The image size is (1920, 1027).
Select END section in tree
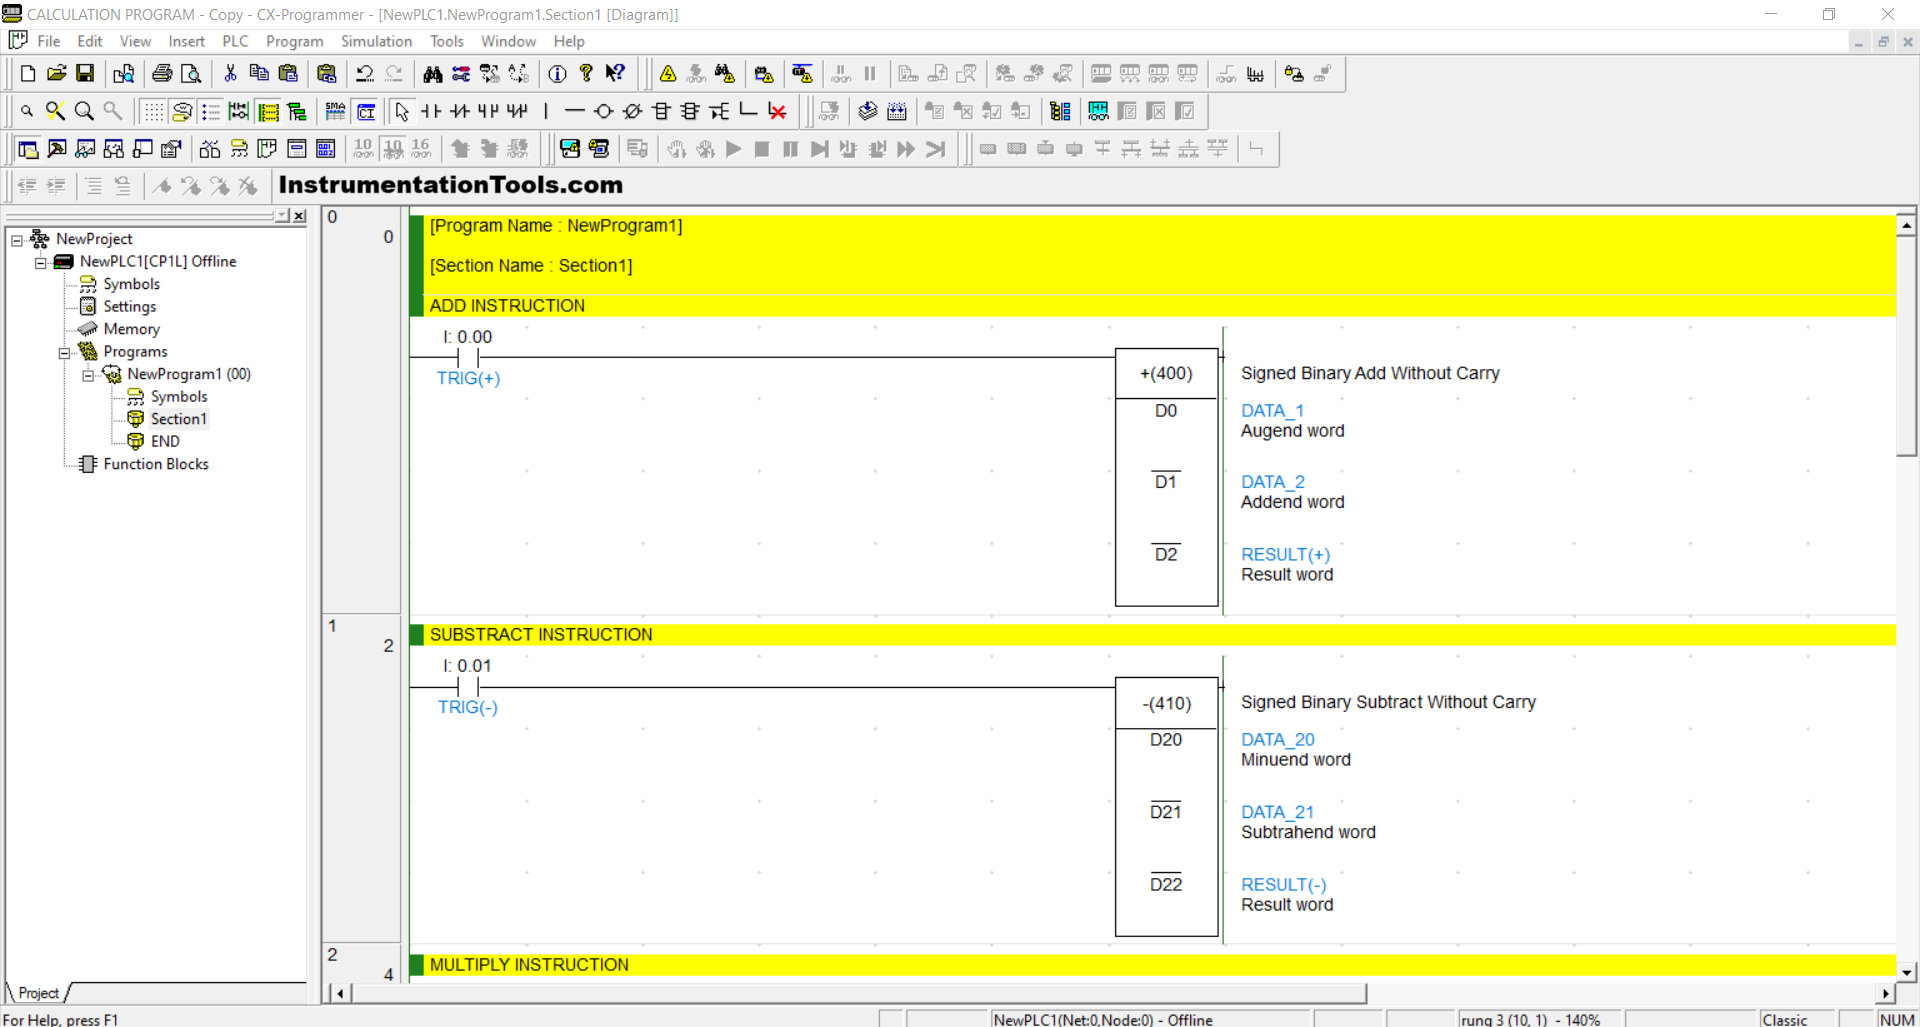point(165,441)
